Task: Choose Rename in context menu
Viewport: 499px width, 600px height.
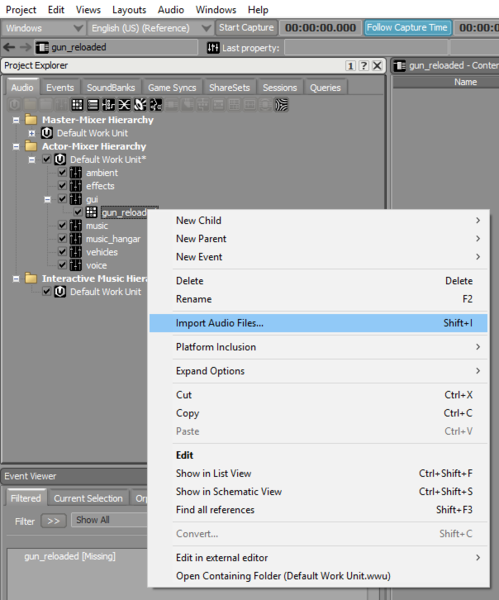Action: pyautogui.click(x=318, y=299)
